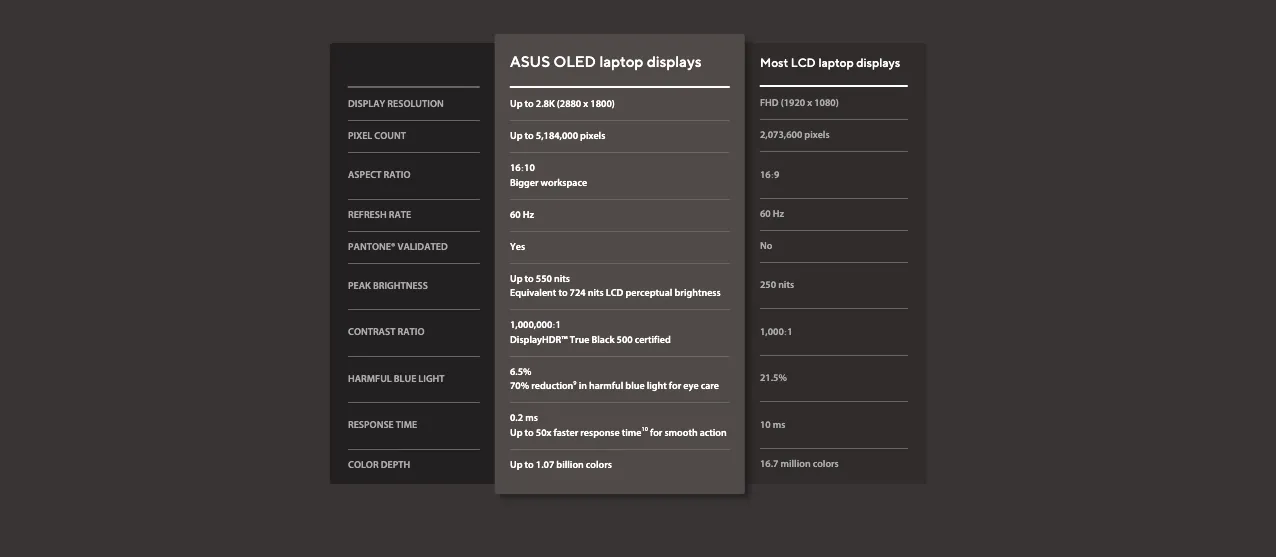Select the 'PANTONE® VALIDATED' row label
Image resolution: width=1276 pixels, height=557 pixels.
point(398,247)
